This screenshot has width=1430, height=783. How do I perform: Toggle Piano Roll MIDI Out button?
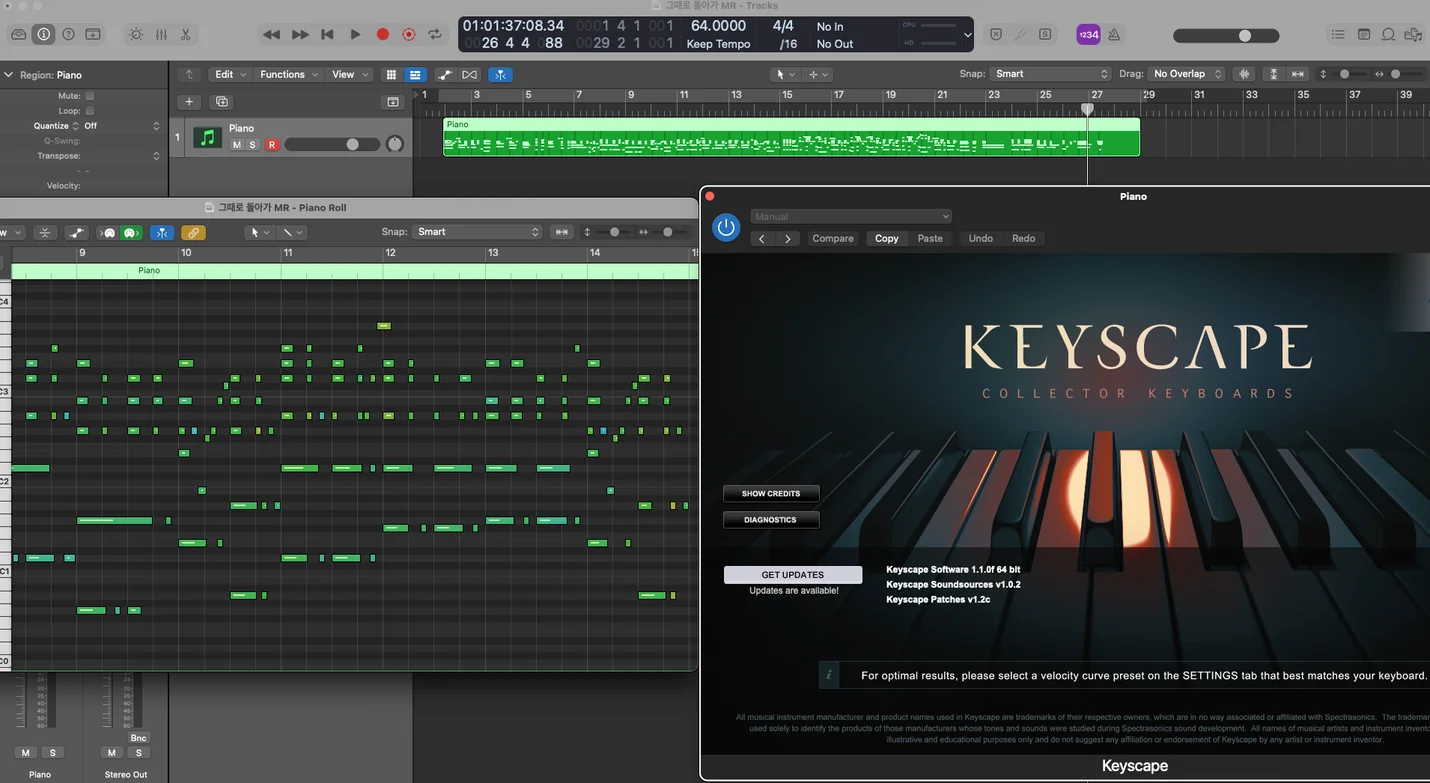[131, 232]
